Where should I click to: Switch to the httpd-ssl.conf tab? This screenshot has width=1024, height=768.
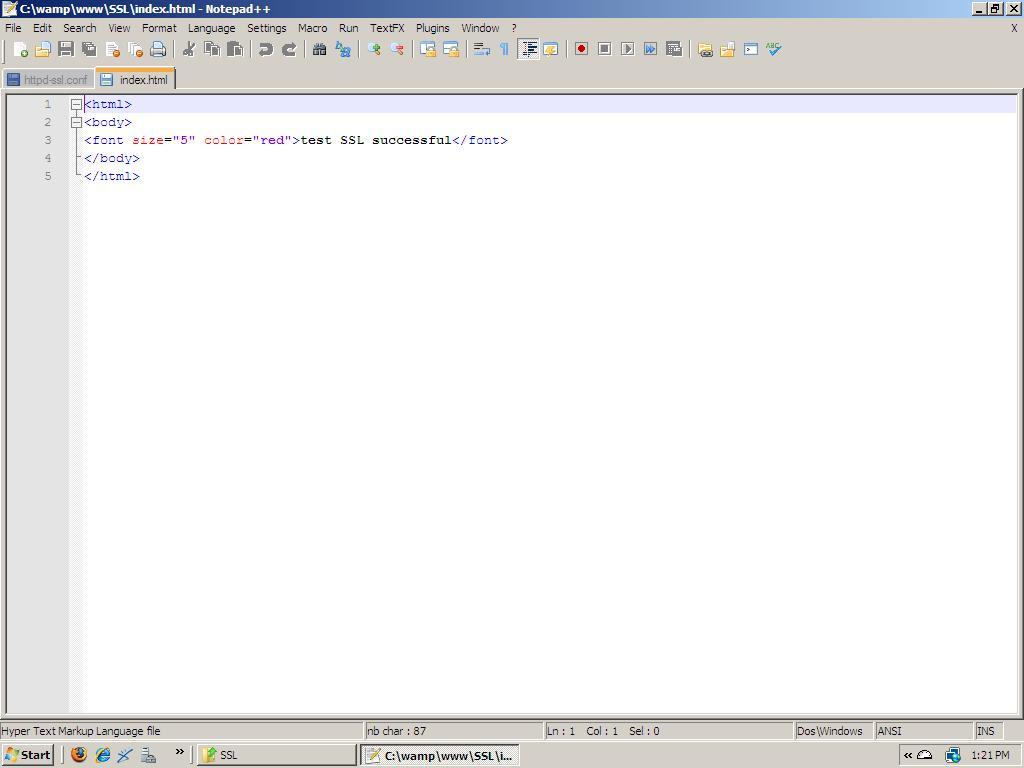47,80
